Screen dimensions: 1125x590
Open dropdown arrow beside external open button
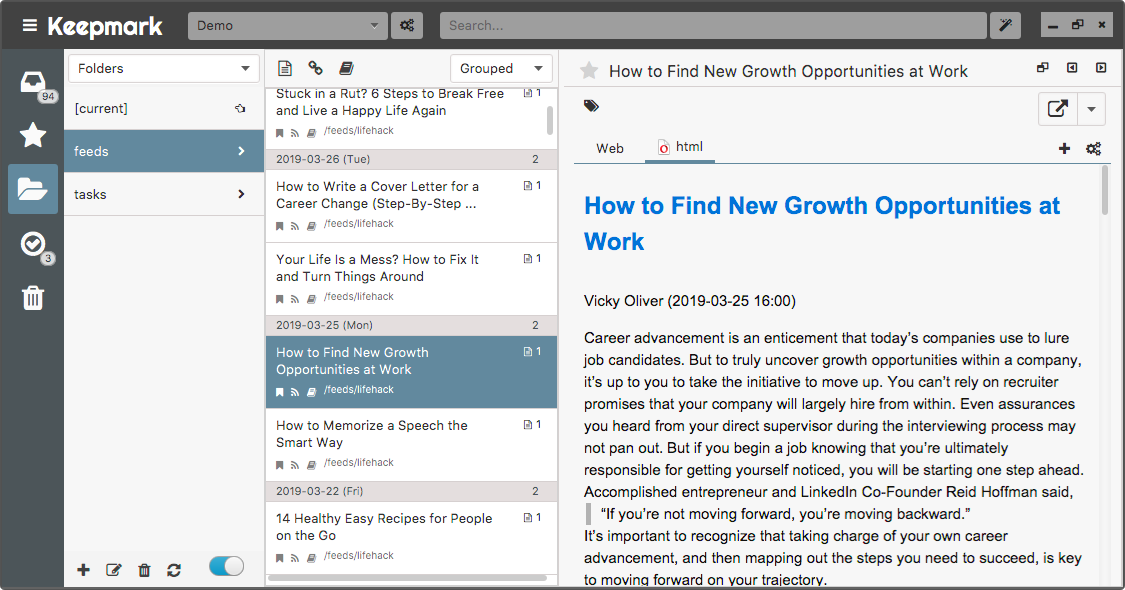[1091, 109]
